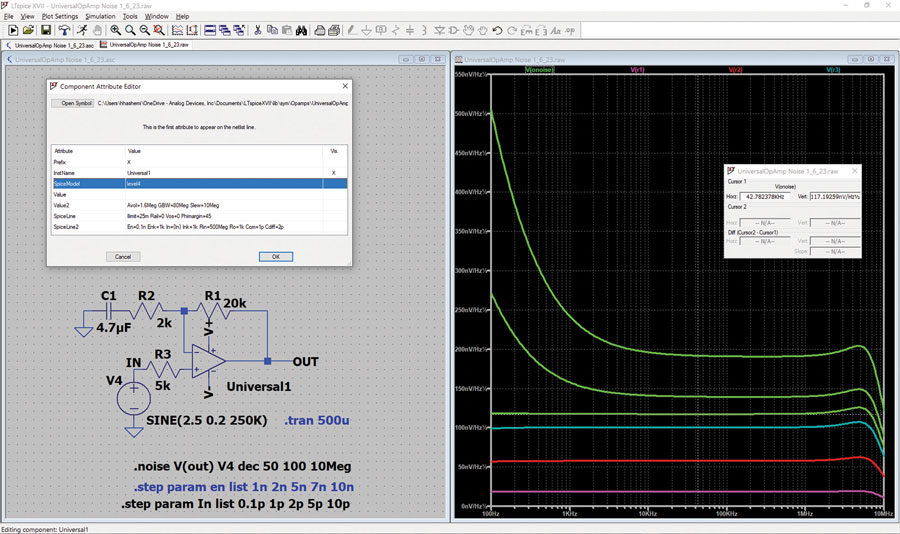The image size is (900, 534).
Task: Click the V(r2) red trace label
Action: tap(735, 69)
